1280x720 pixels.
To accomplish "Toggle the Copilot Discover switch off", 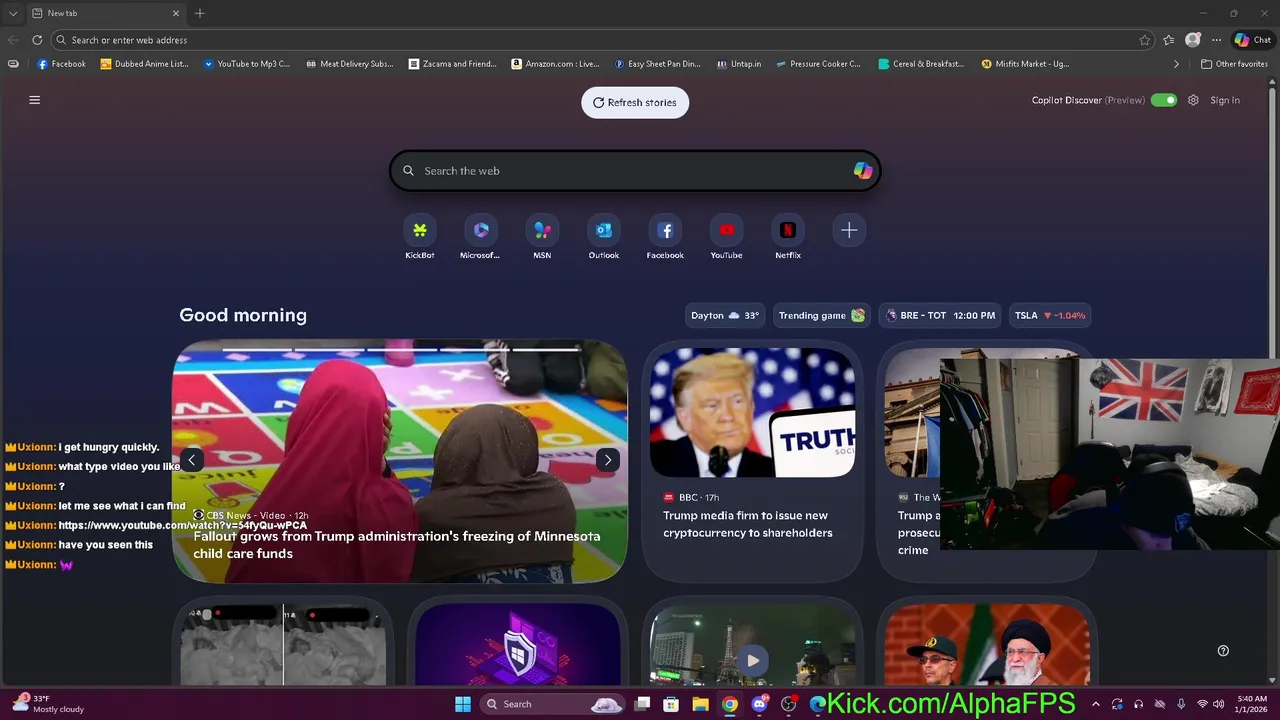I will 1163,100.
